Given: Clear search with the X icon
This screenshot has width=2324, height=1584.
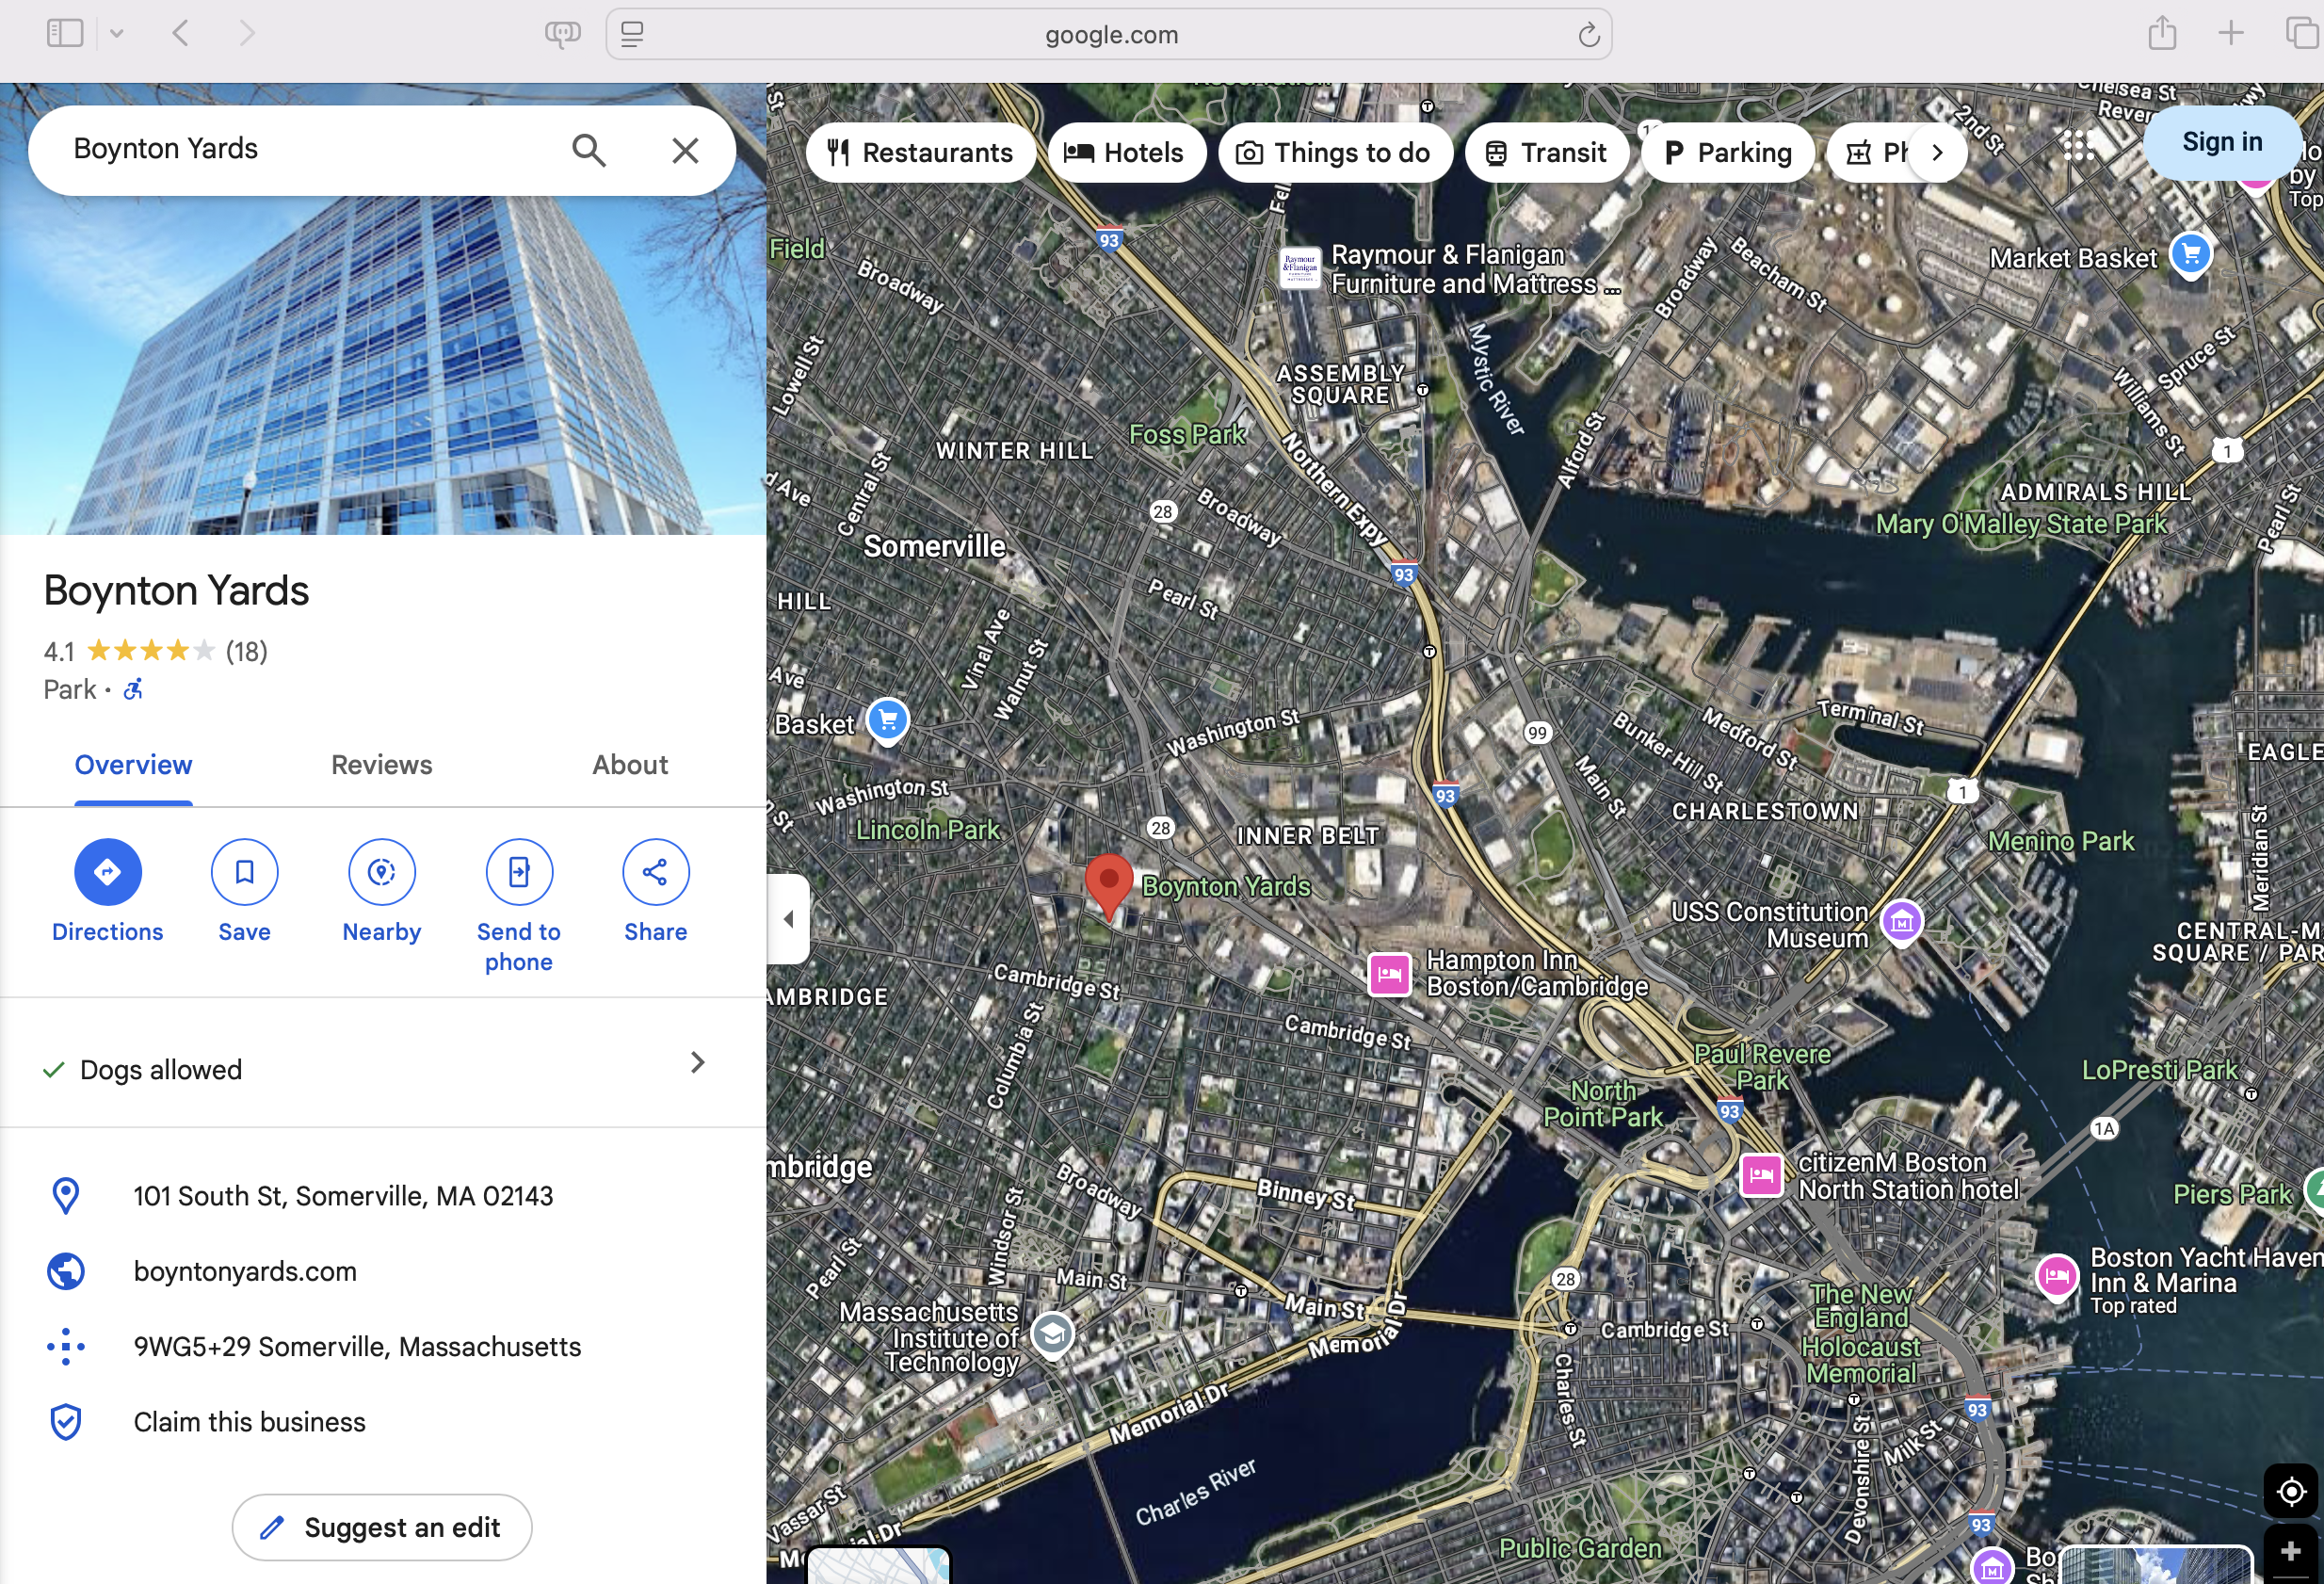Looking at the screenshot, I should coord(685,150).
